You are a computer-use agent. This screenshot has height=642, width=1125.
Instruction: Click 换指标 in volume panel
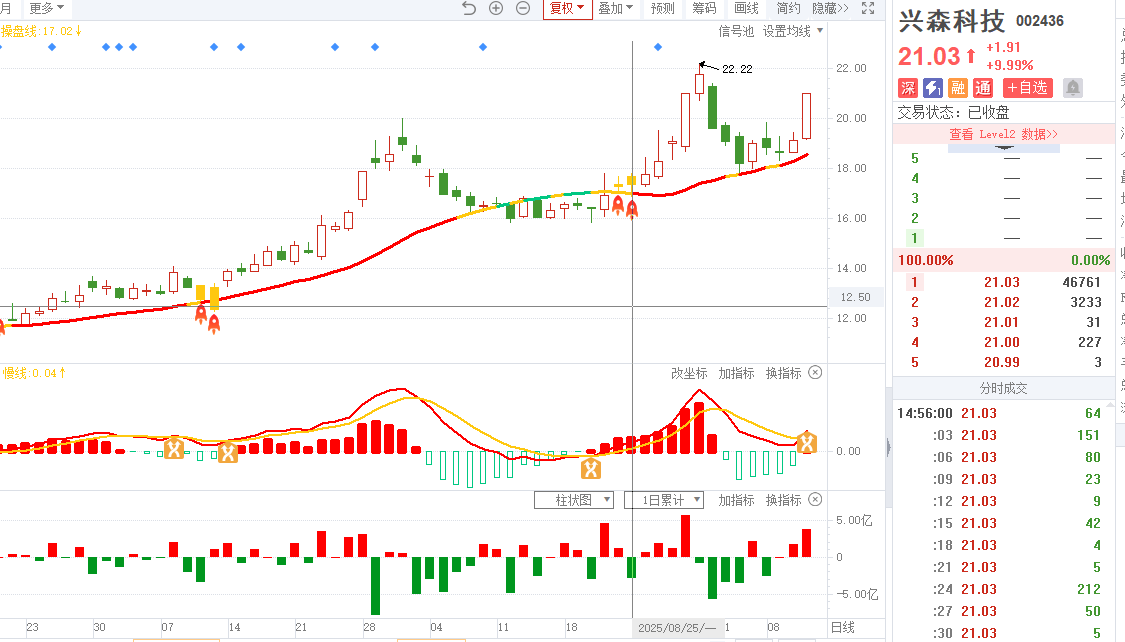pos(783,500)
